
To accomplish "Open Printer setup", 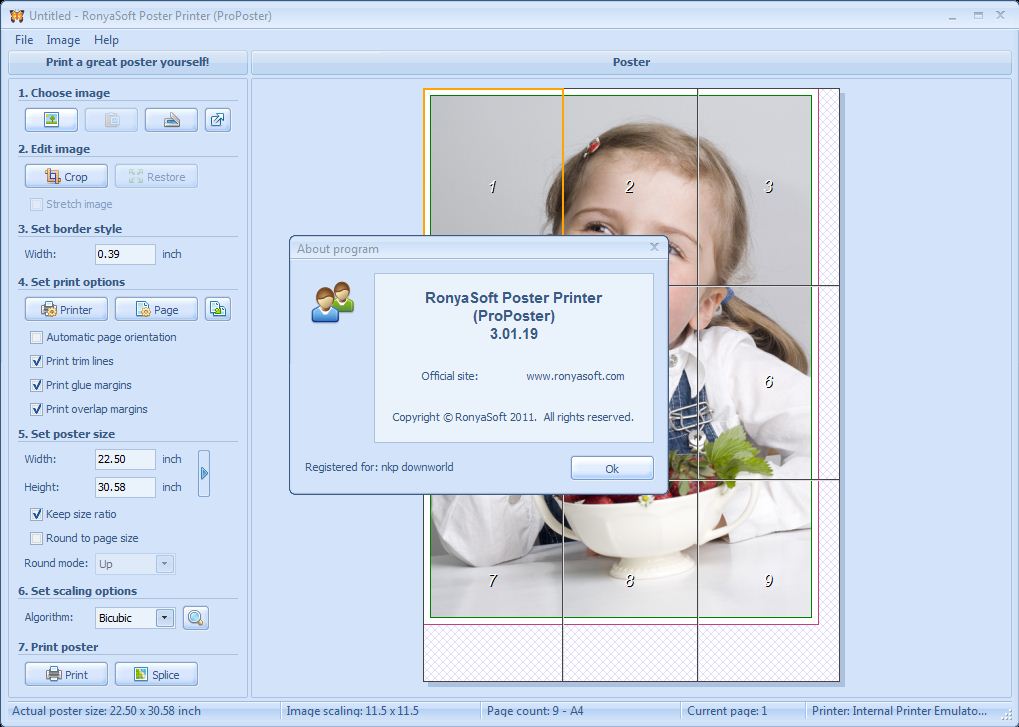I will coord(65,309).
